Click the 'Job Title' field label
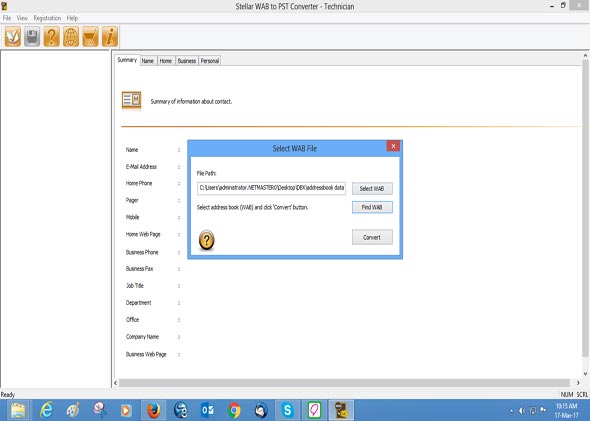The height and width of the screenshot is (421, 590). tap(135, 286)
